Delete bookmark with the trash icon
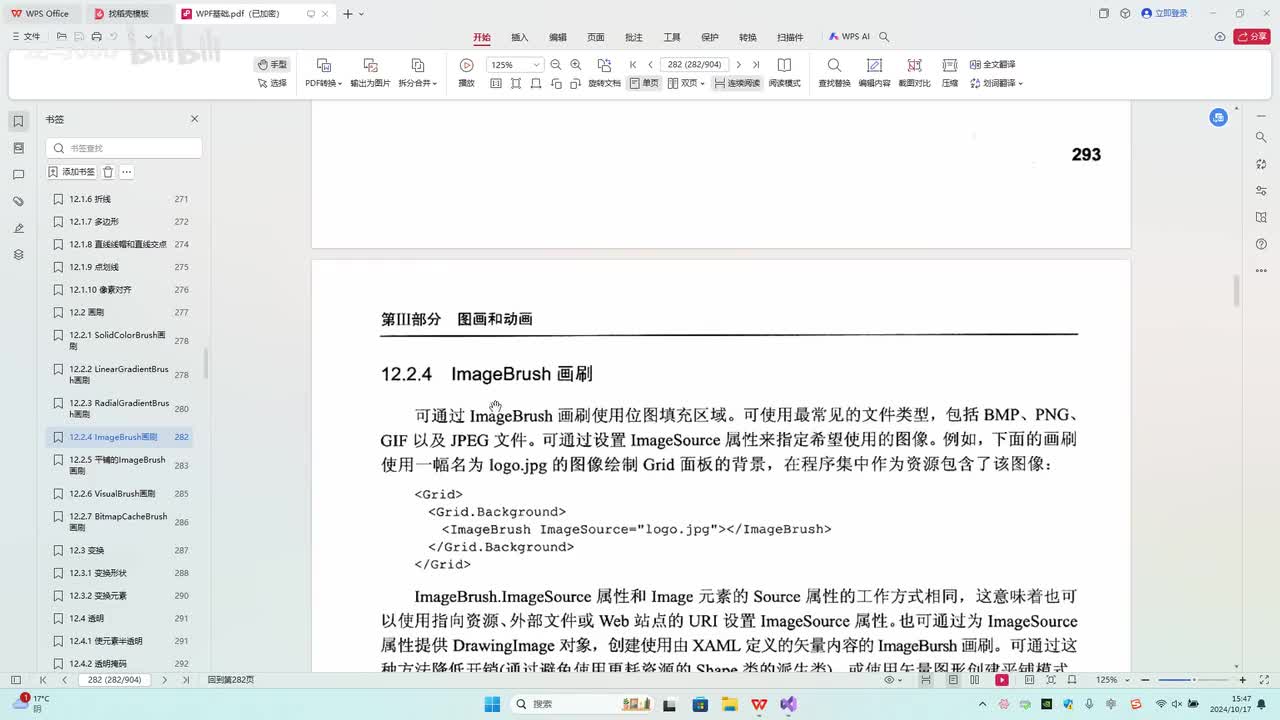The image size is (1280, 720). [108, 172]
